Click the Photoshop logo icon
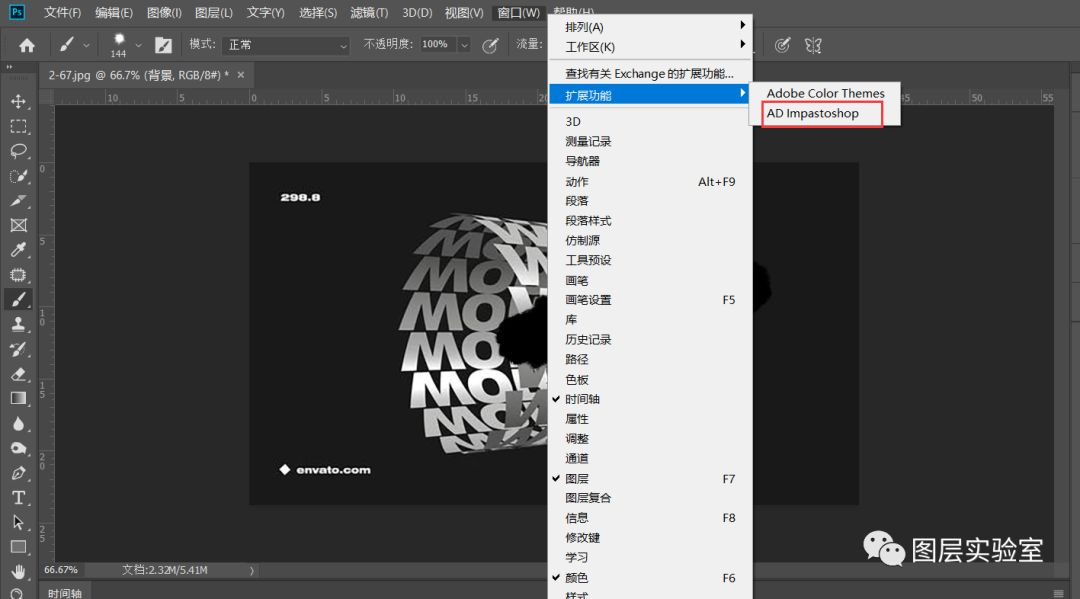This screenshot has width=1080, height=599. click(17, 12)
